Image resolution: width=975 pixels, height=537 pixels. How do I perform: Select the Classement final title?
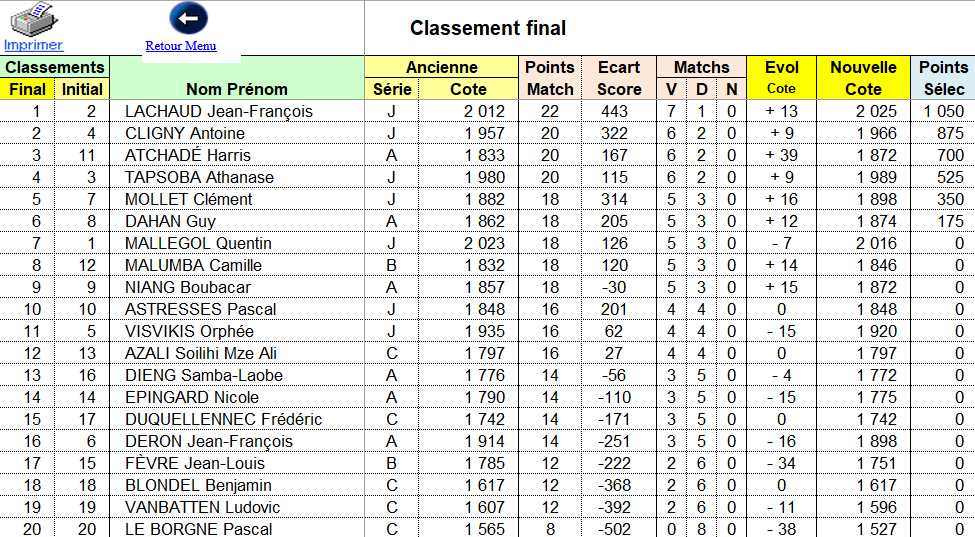coord(488,29)
